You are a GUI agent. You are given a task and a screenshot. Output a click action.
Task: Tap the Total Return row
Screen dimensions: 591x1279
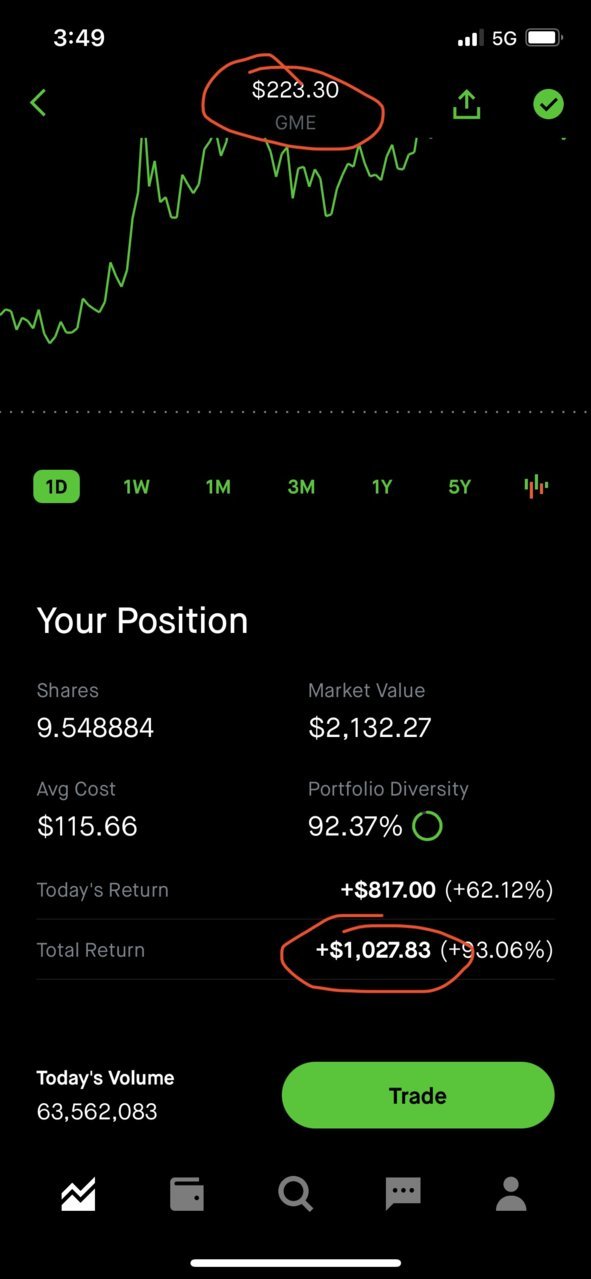[x=295, y=950]
